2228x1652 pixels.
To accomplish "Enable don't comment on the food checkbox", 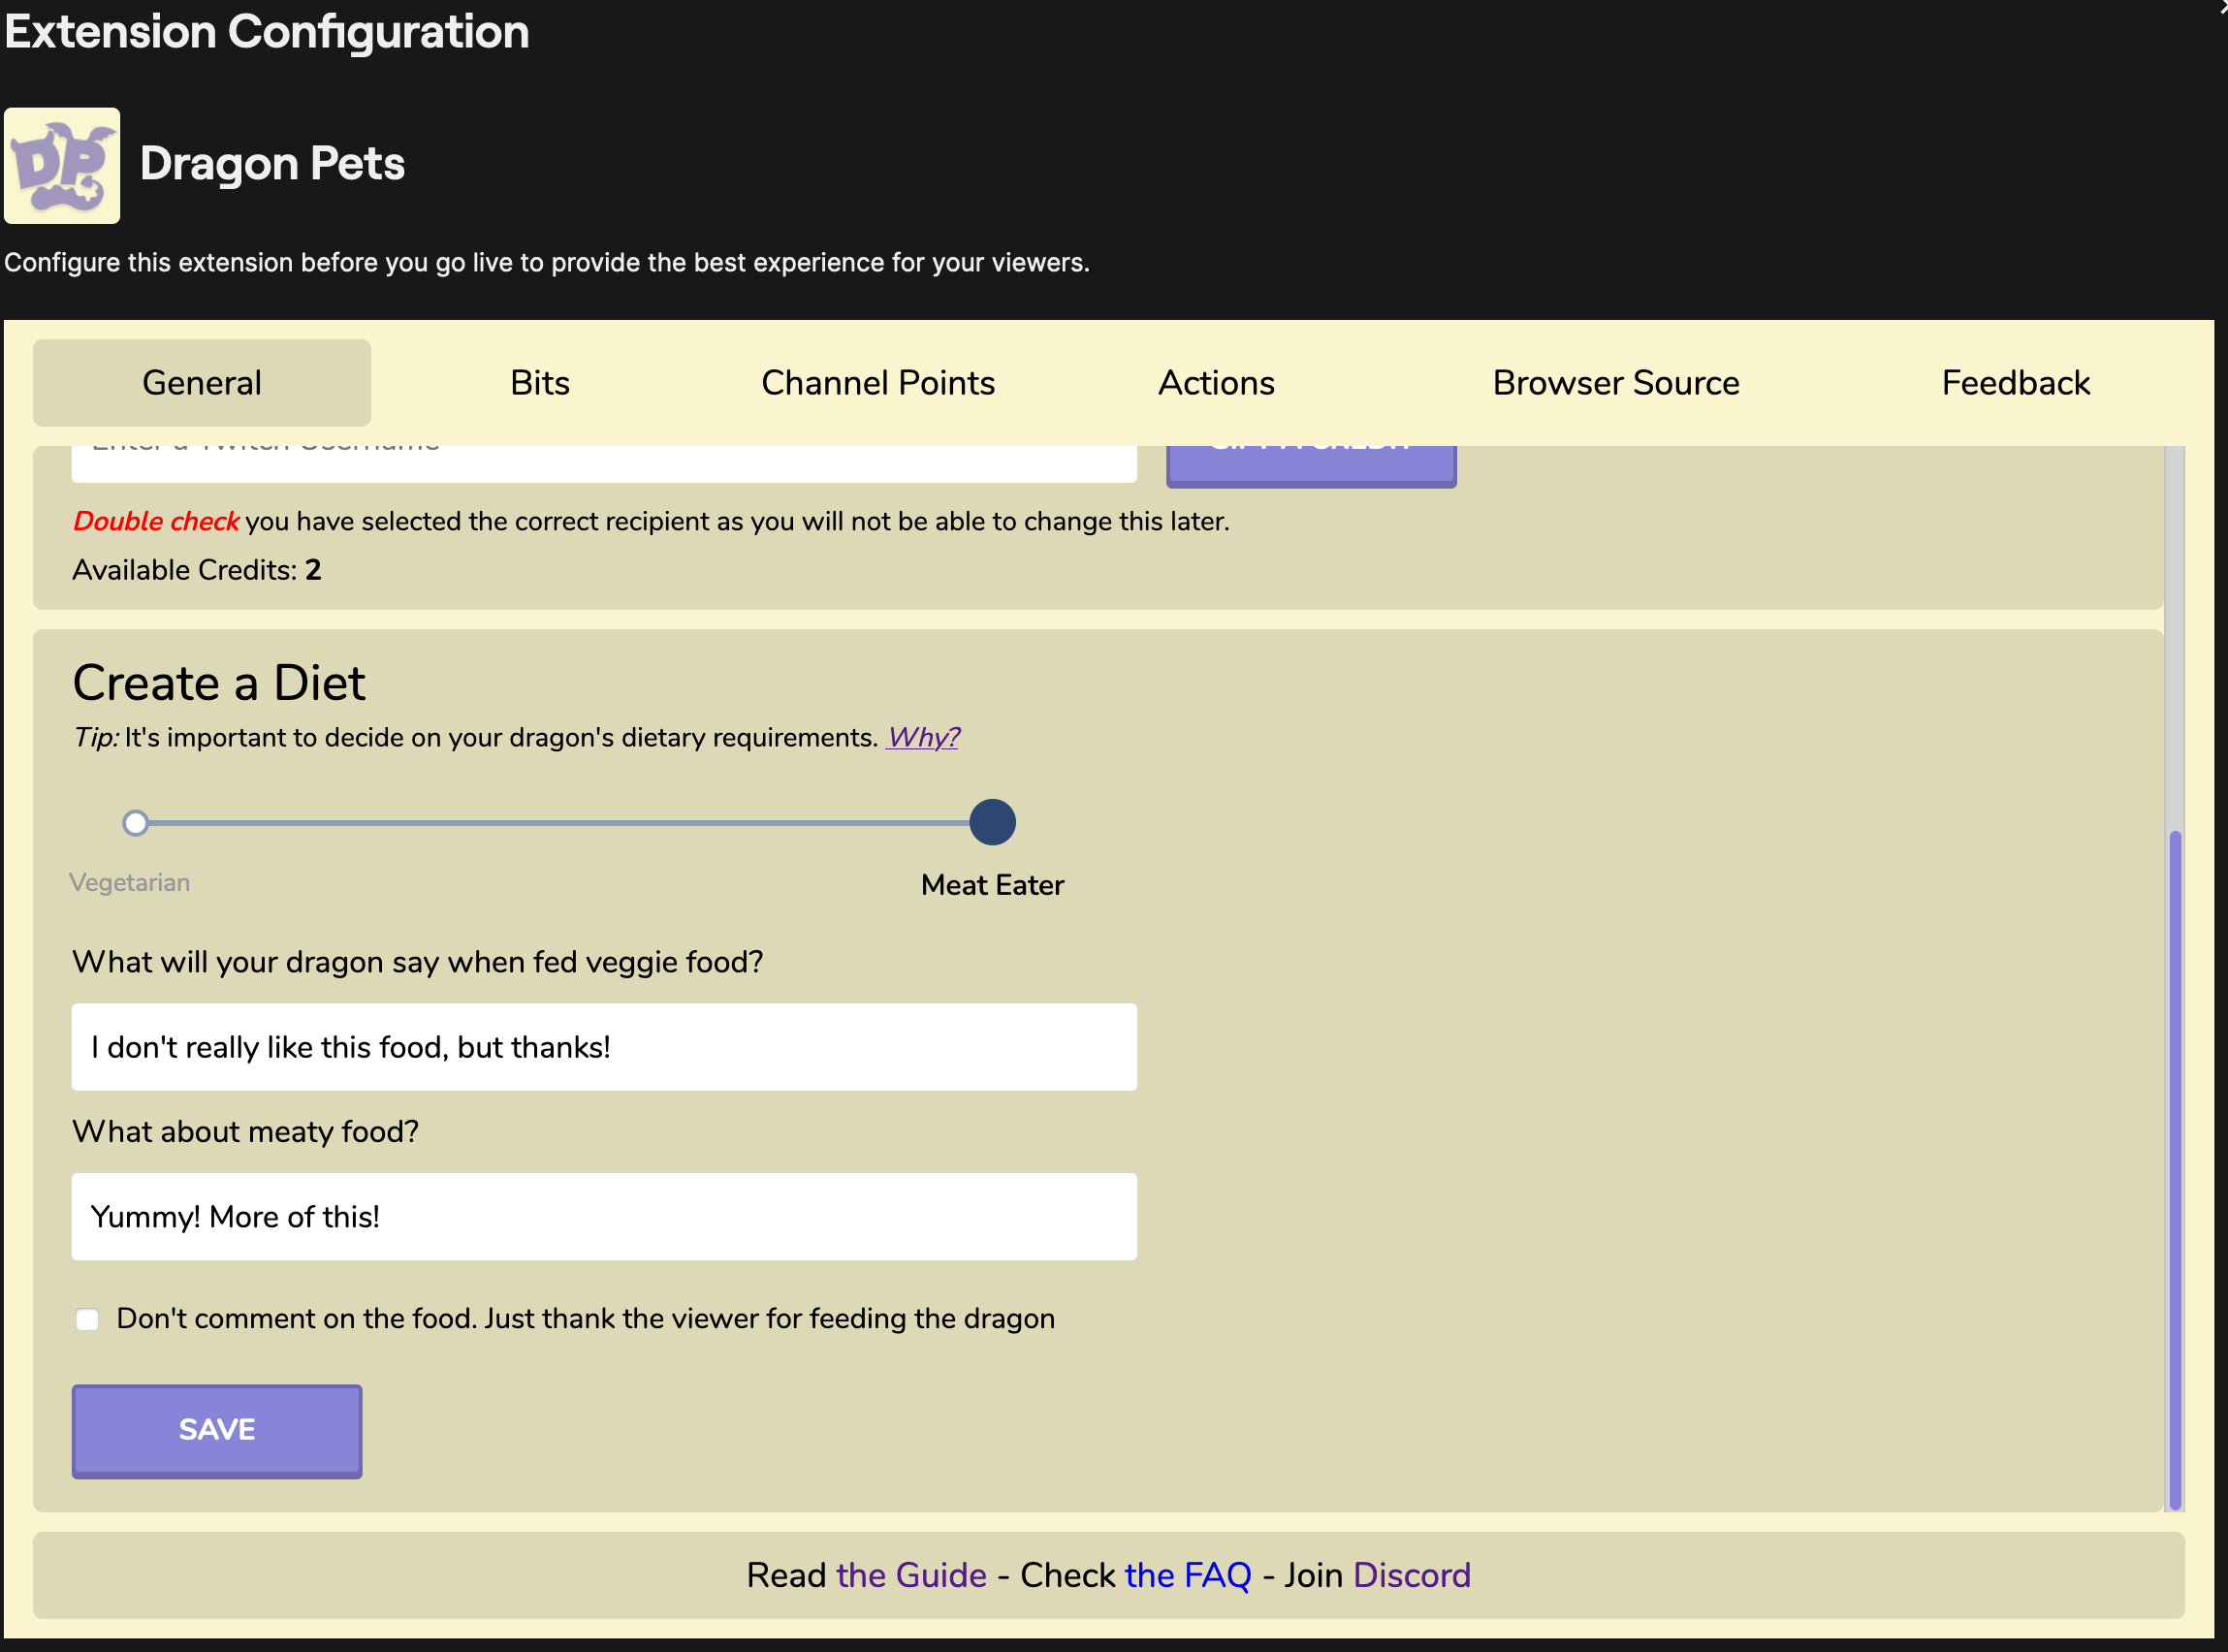I will pyautogui.click(x=88, y=1319).
